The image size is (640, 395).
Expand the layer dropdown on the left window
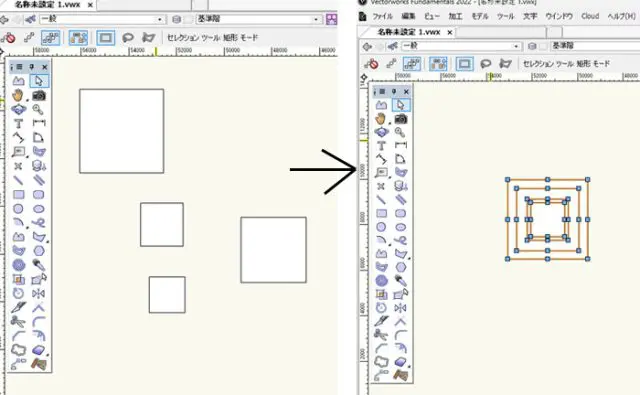click(258, 19)
